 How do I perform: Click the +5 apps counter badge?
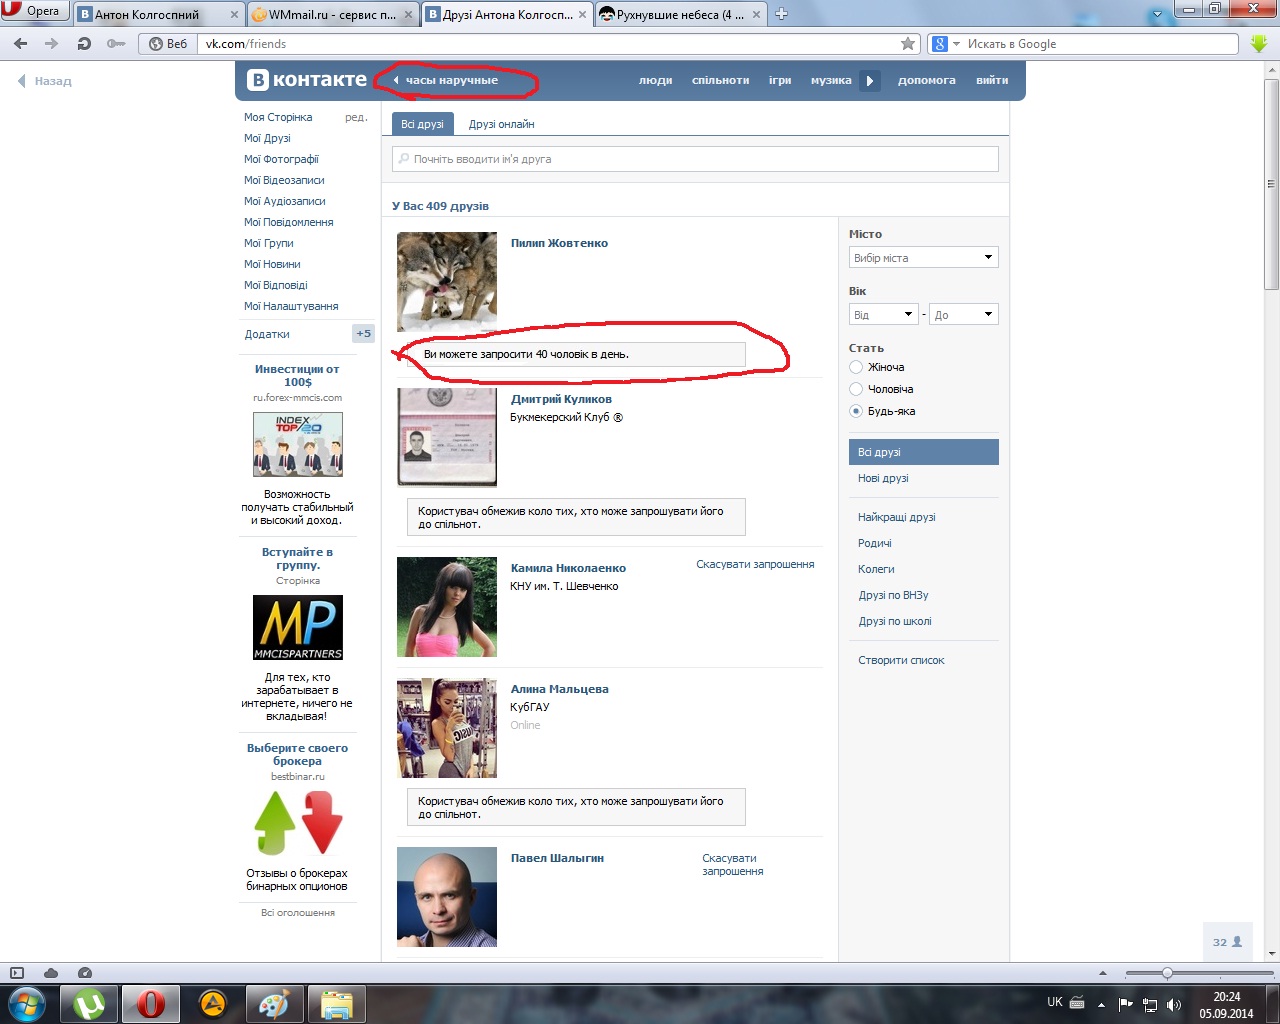point(363,334)
